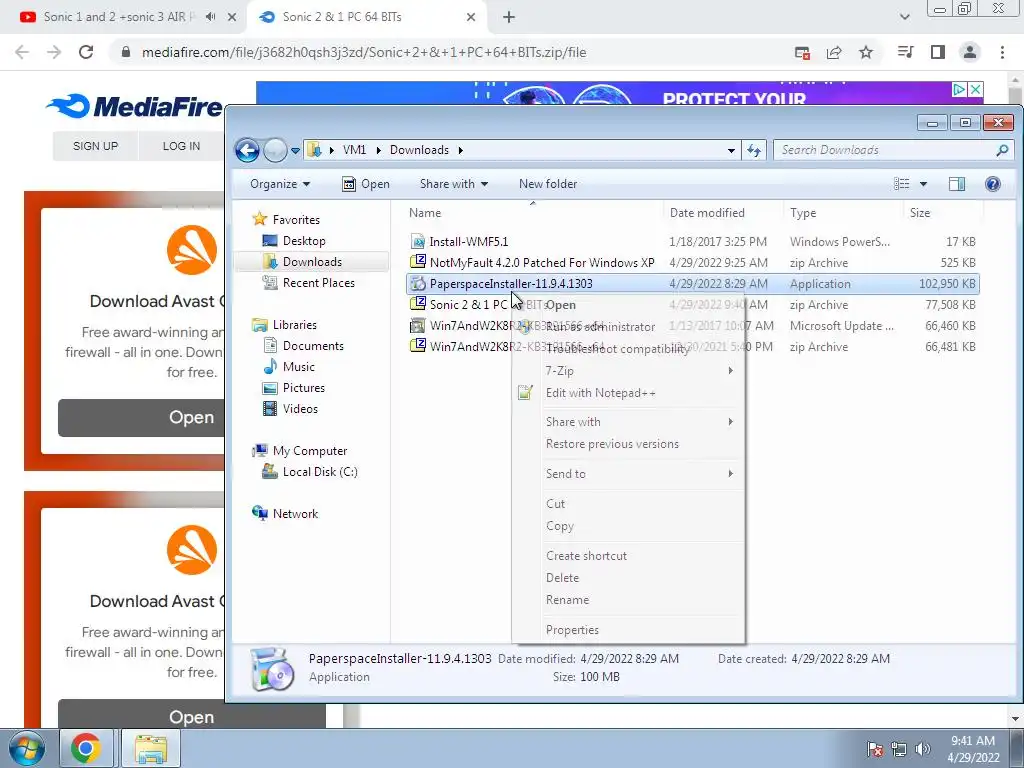
Task: Open Windows Start button
Action: (x=27, y=748)
